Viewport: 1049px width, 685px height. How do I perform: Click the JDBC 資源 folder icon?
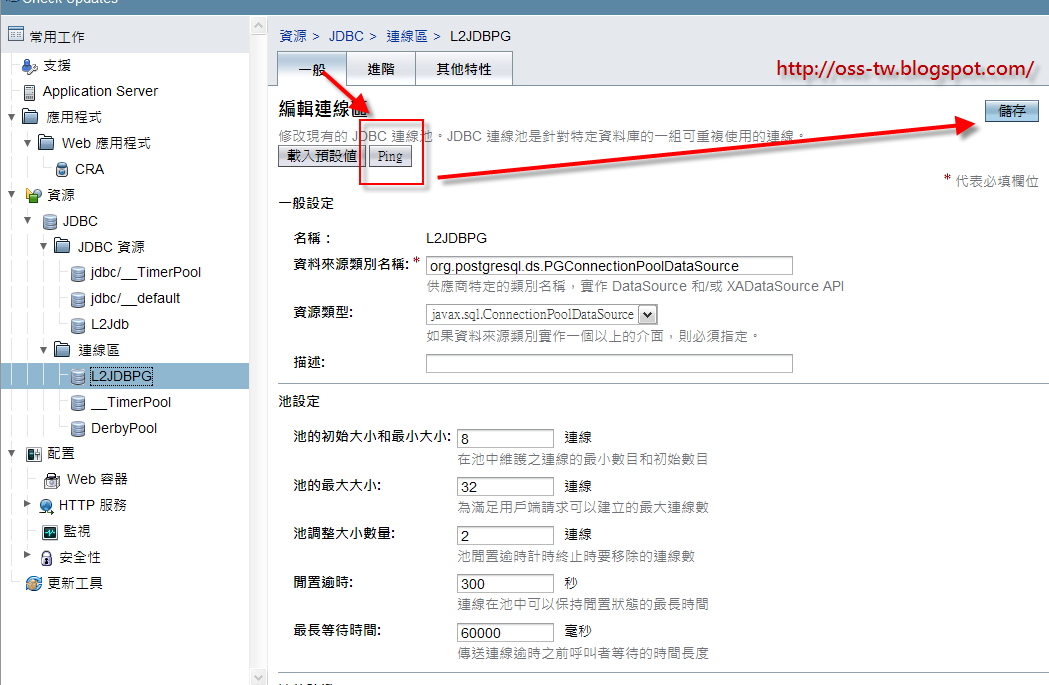click(62, 246)
